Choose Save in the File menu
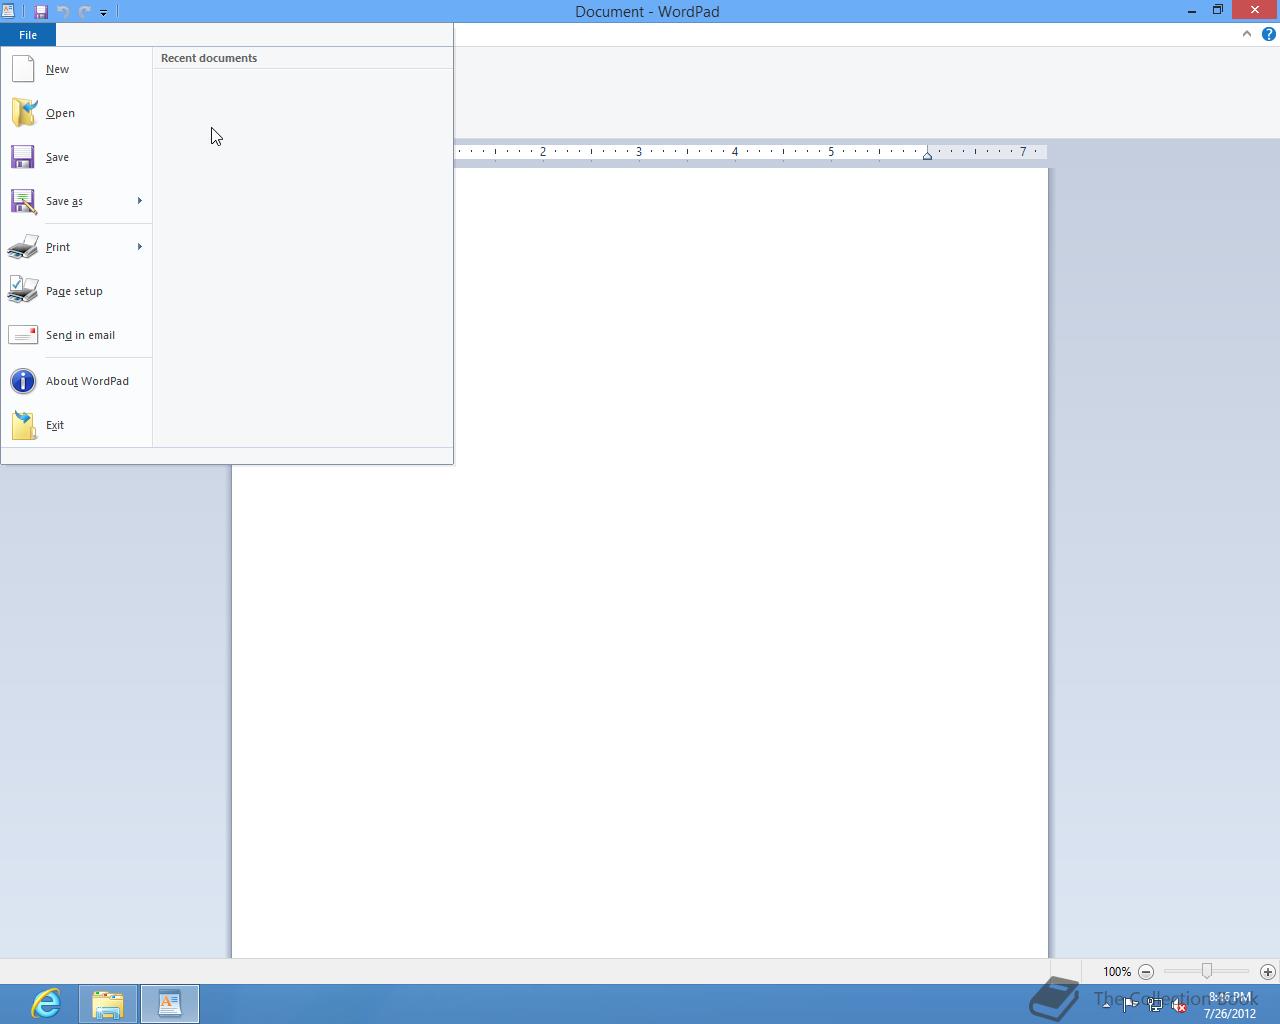Screen dimensions: 1280x1024 click(x=76, y=157)
